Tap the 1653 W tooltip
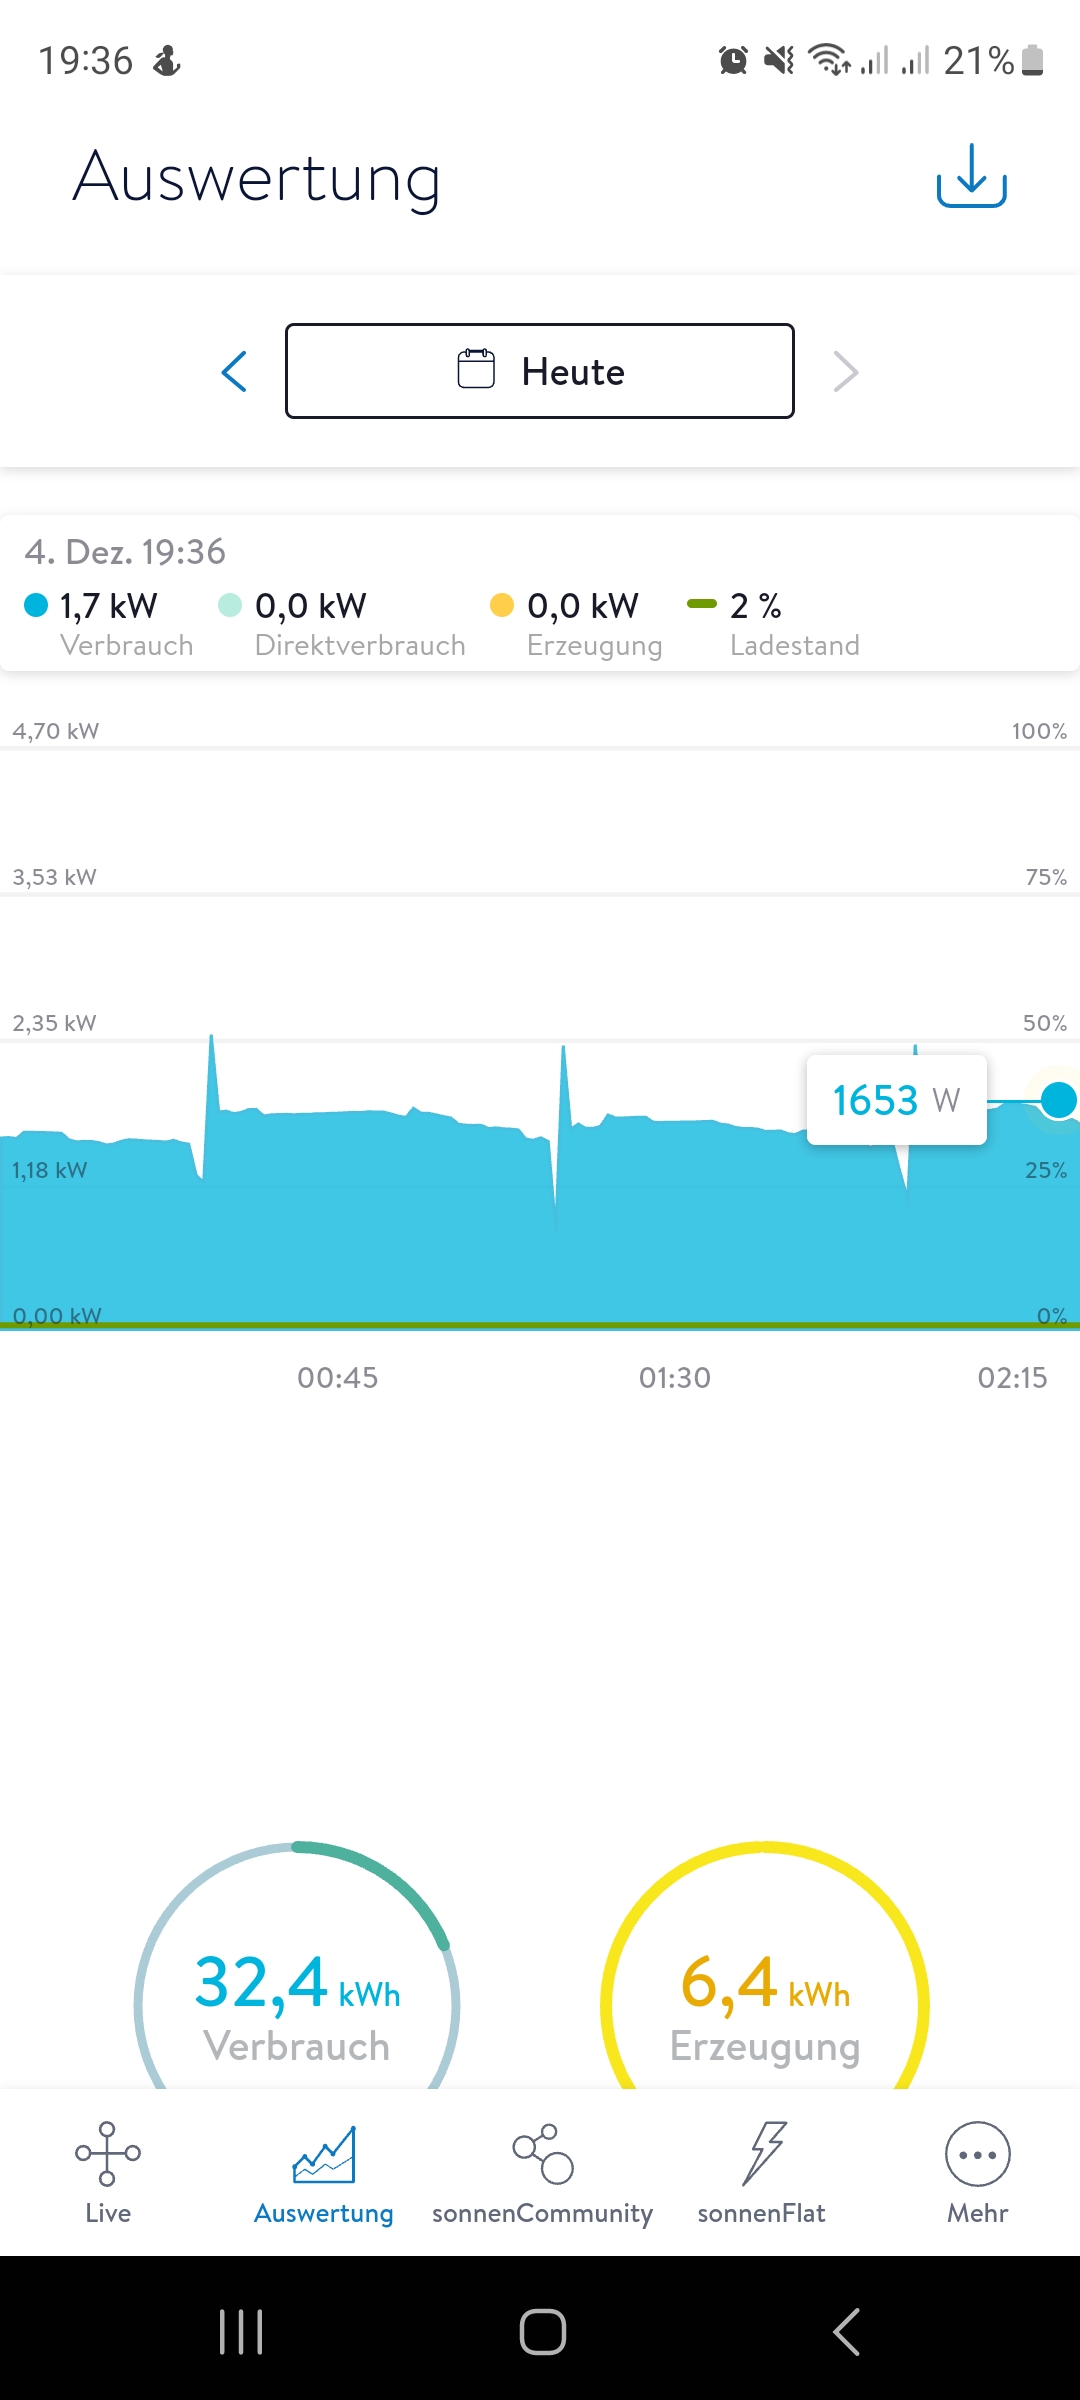The image size is (1080, 2400). 897,1100
